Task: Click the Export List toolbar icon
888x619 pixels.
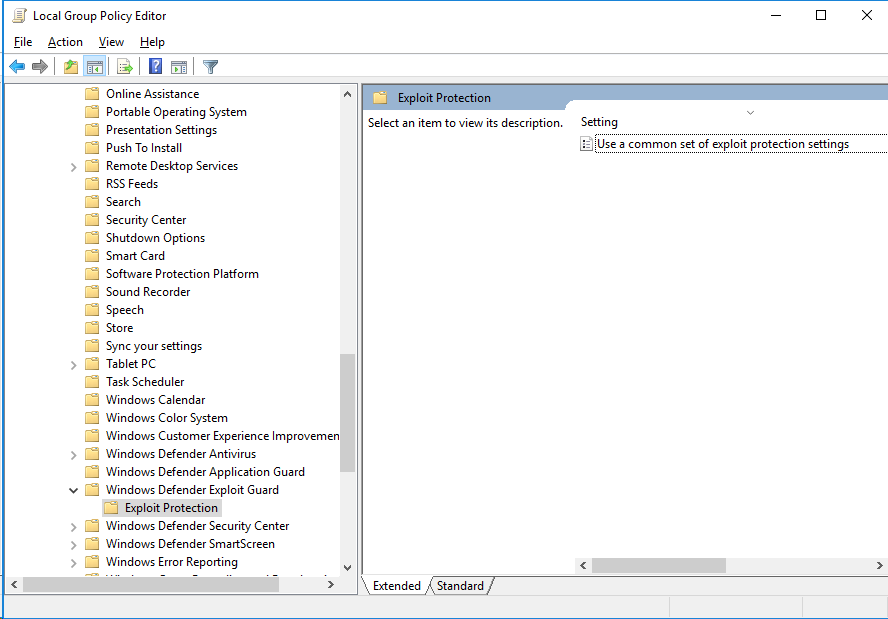Action: (x=125, y=67)
